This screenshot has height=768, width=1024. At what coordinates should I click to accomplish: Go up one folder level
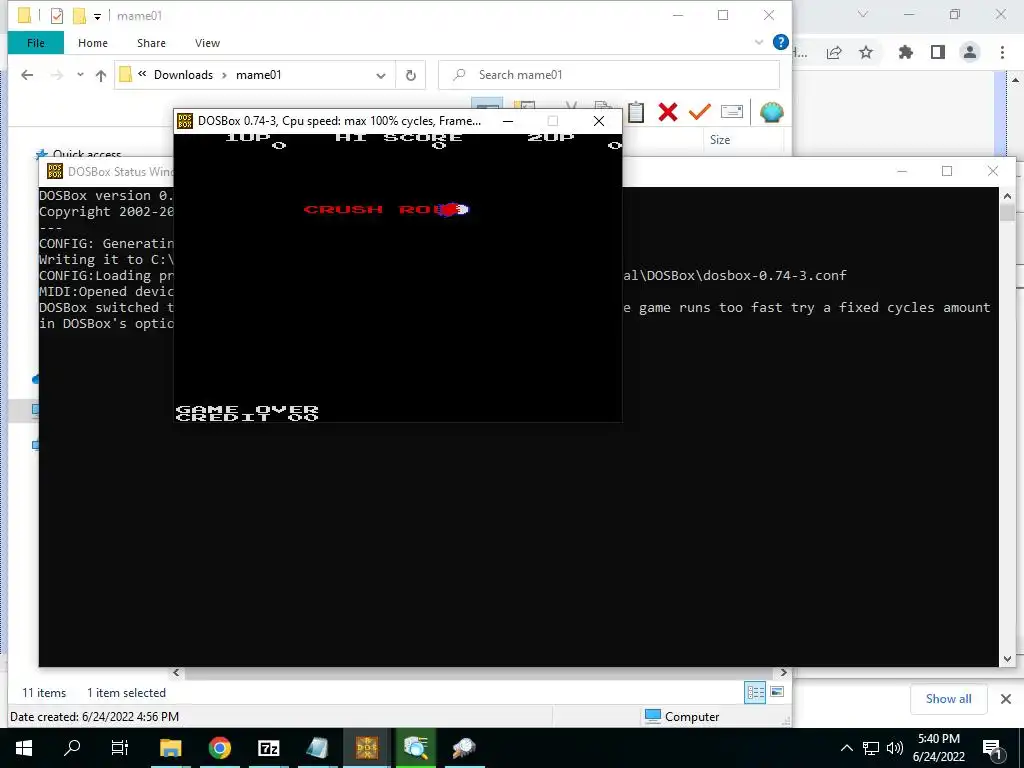tap(101, 75)
